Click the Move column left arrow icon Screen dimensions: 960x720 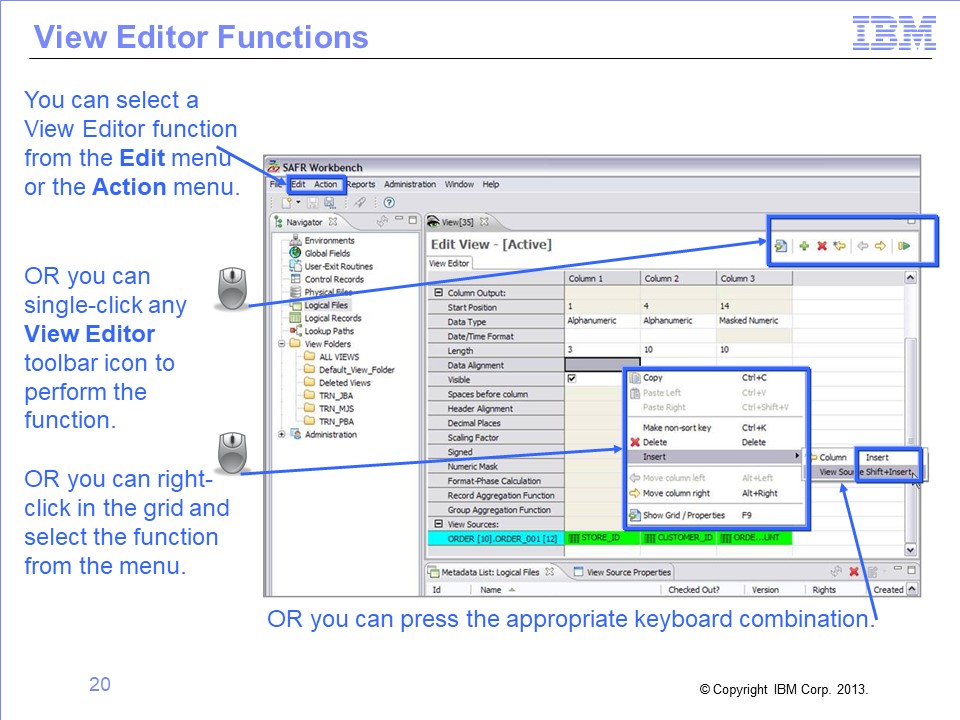[x=863, y=246]
